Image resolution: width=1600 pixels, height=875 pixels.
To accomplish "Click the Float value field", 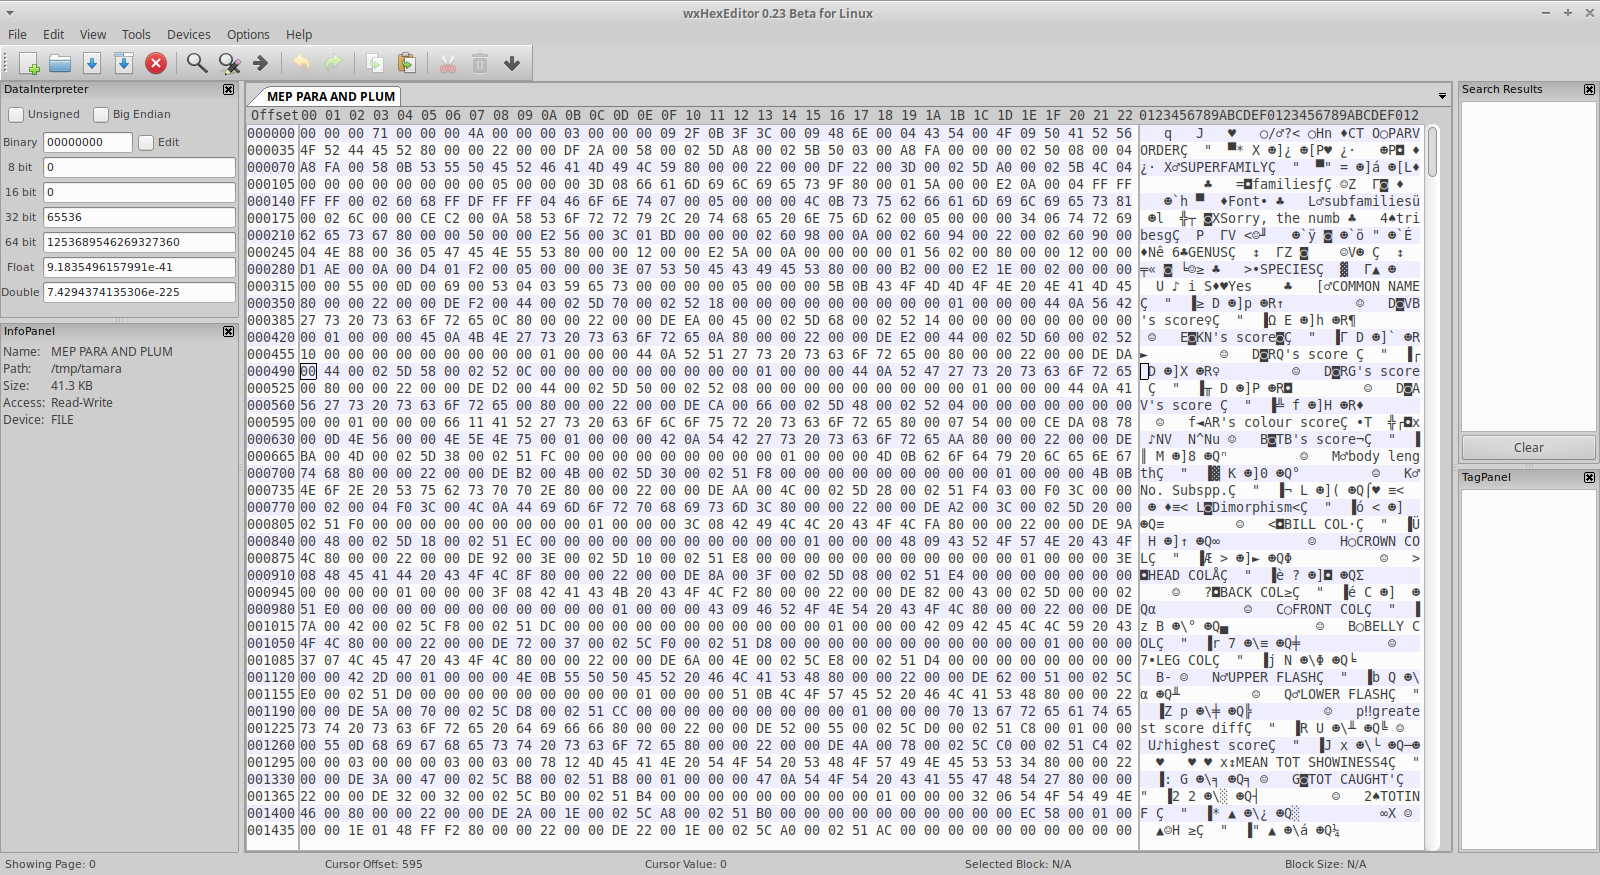I will pos(139,267).
